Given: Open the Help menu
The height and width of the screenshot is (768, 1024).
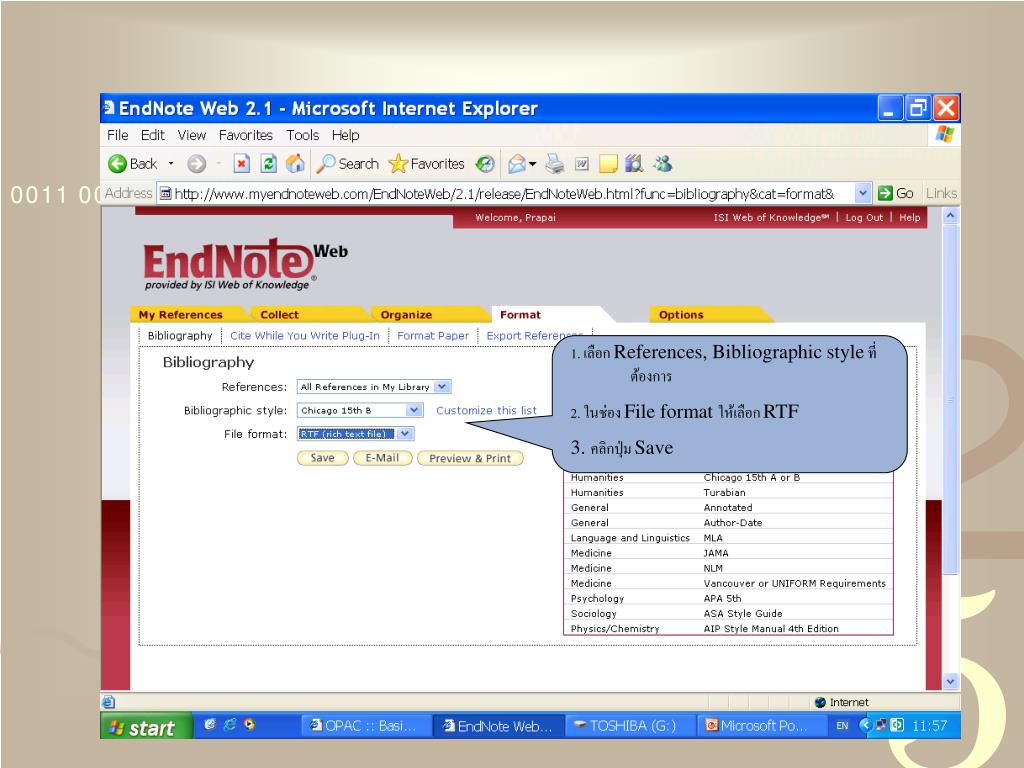Looking at the screenshot, I should pyautogui.click(x=345, y=135).
